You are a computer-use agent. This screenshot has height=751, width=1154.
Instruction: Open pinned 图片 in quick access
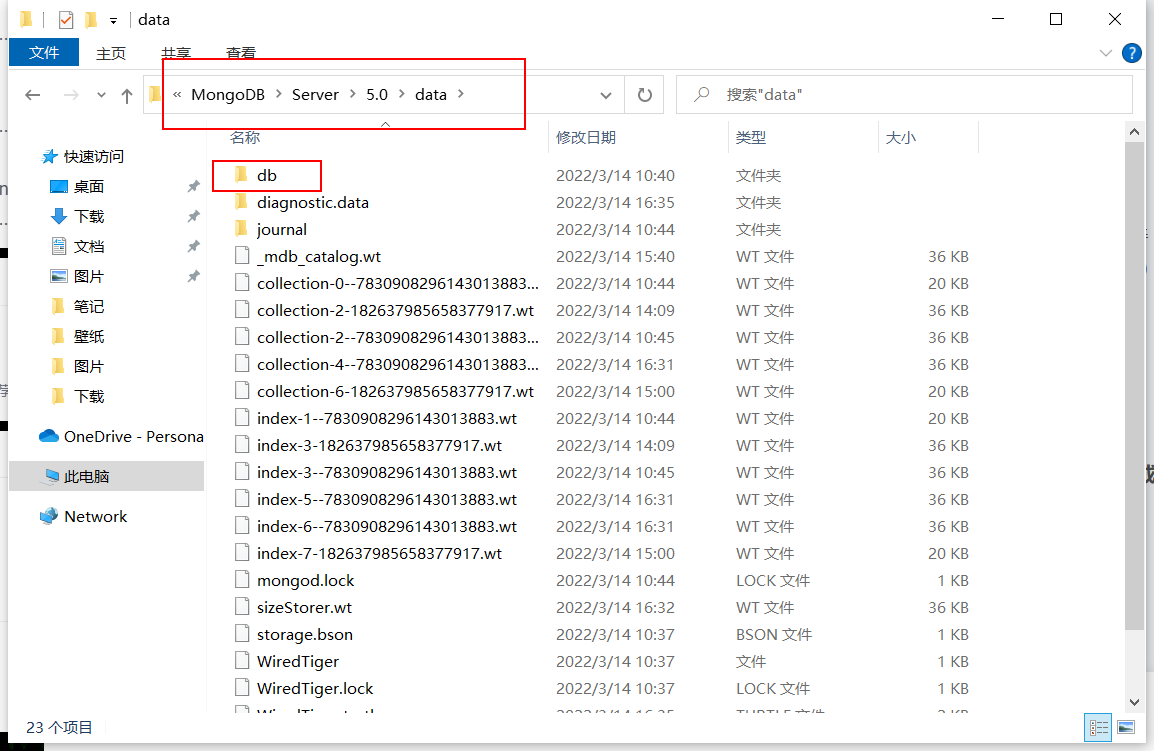coord(89,277)
